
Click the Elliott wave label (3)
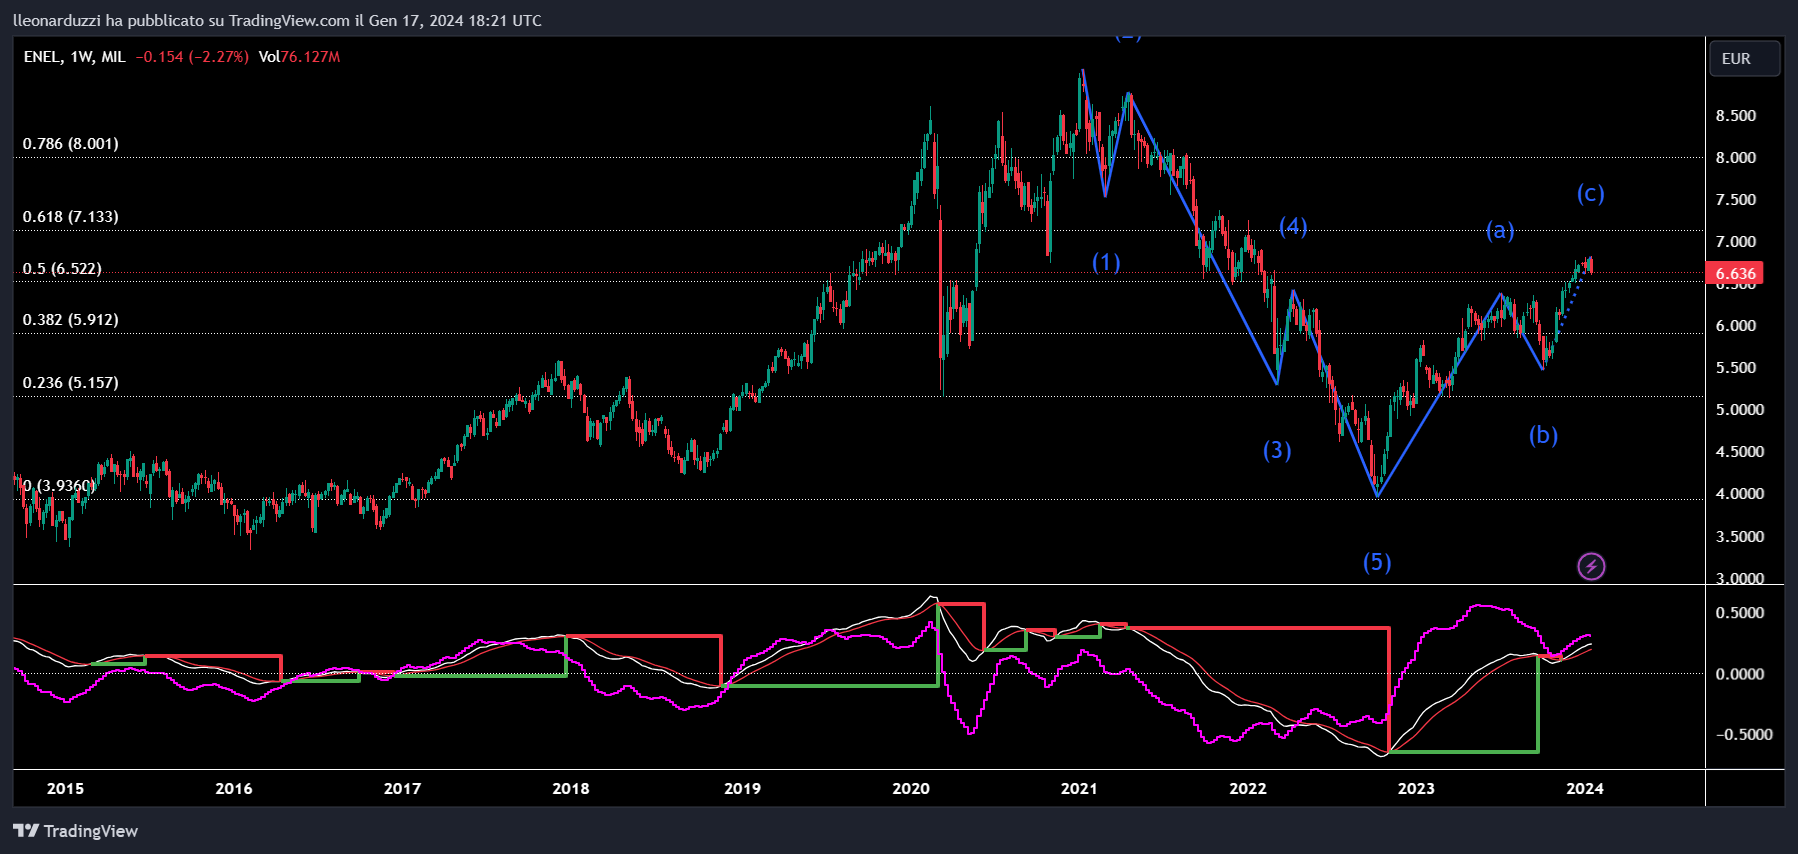1277,450
